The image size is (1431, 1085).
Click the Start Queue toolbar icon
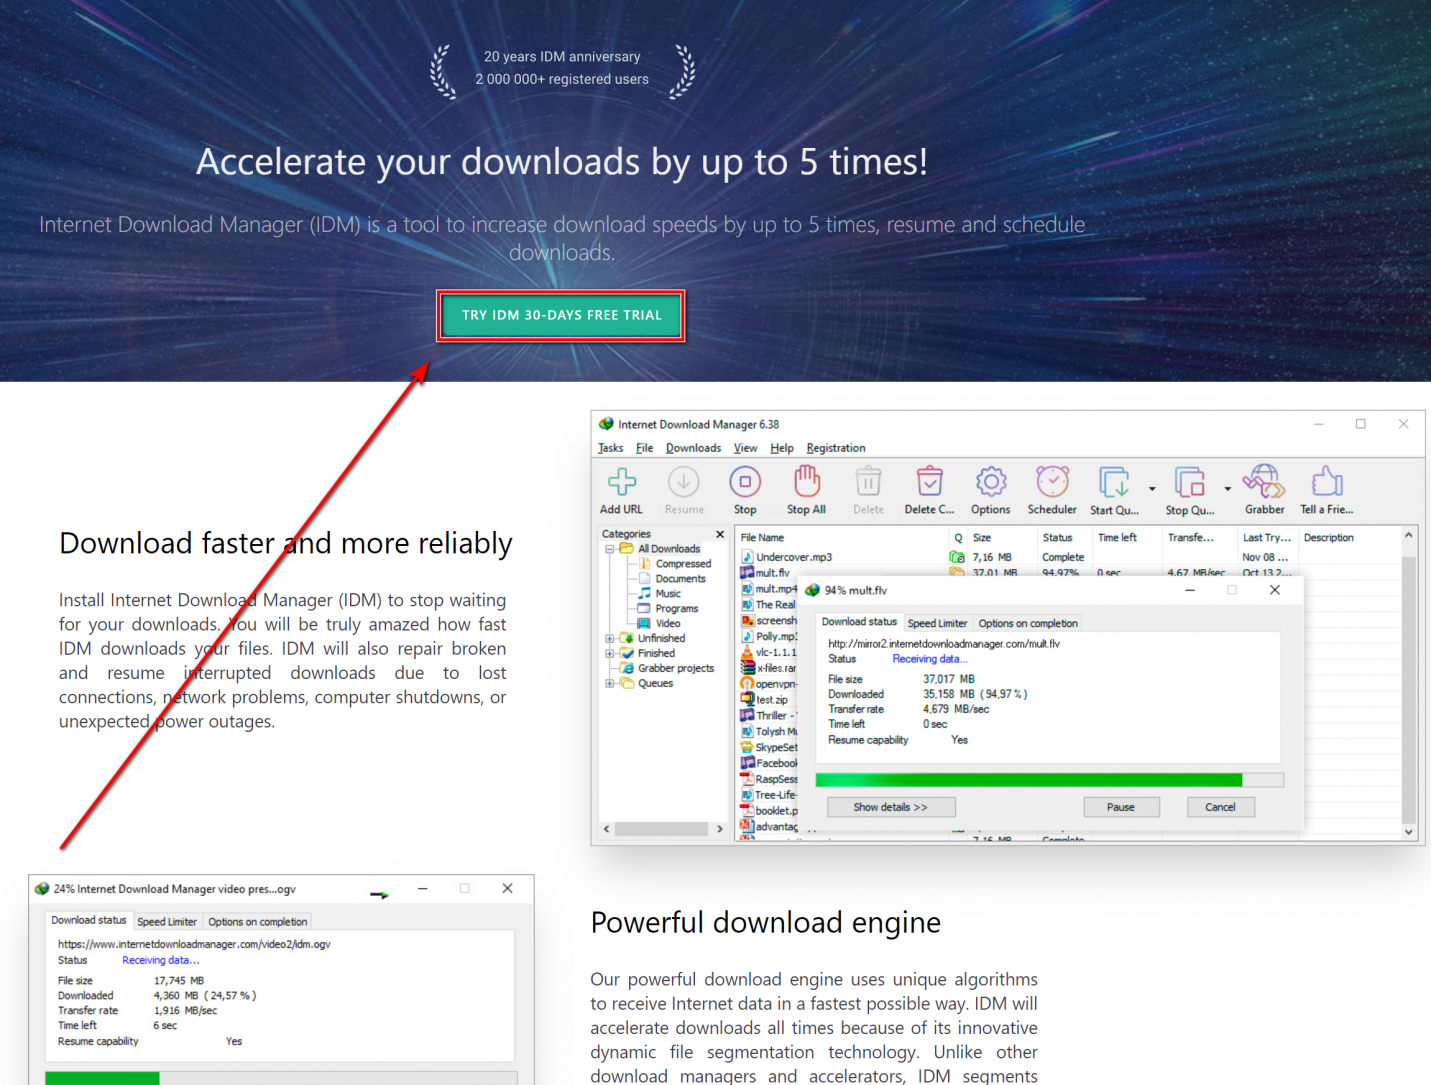tap(1114, 482)
